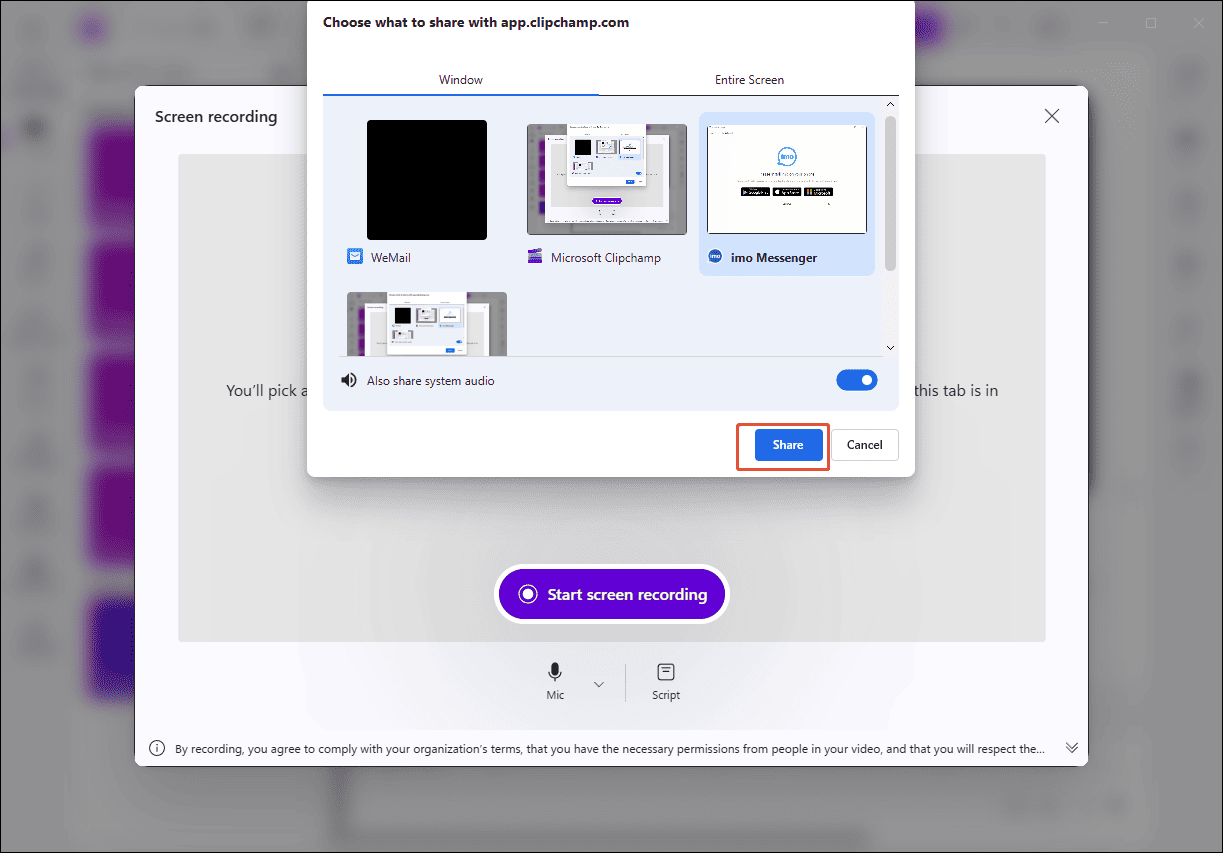The width and height of the screenshot is (1223, 853).
Task: Click the Cancel button
Action: 864,444
